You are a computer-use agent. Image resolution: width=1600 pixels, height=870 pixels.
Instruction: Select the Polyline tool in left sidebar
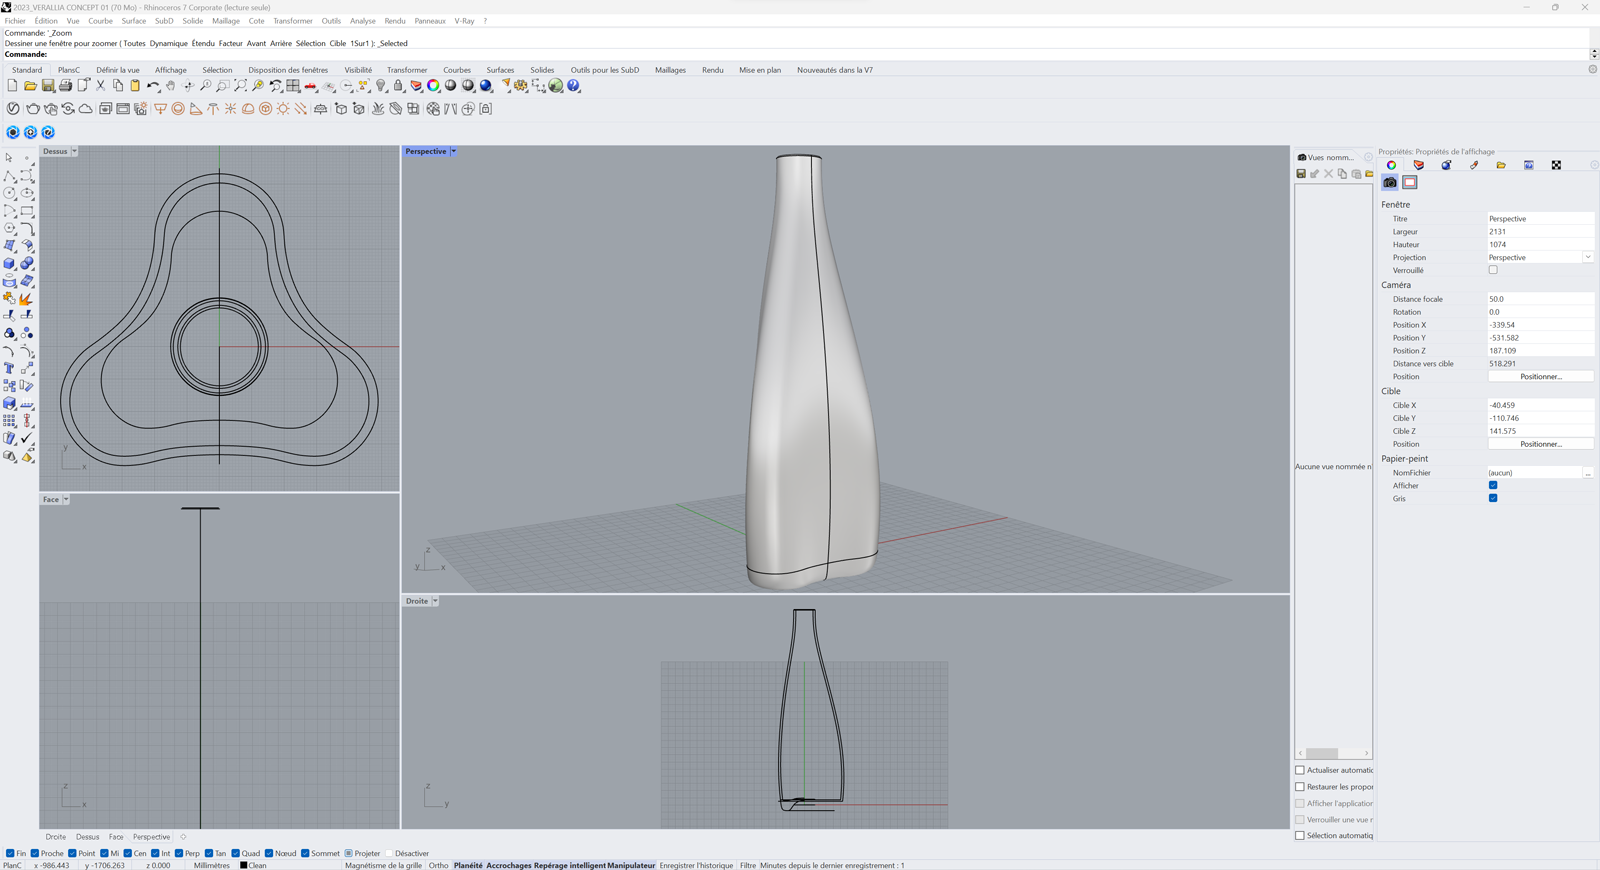10,175
